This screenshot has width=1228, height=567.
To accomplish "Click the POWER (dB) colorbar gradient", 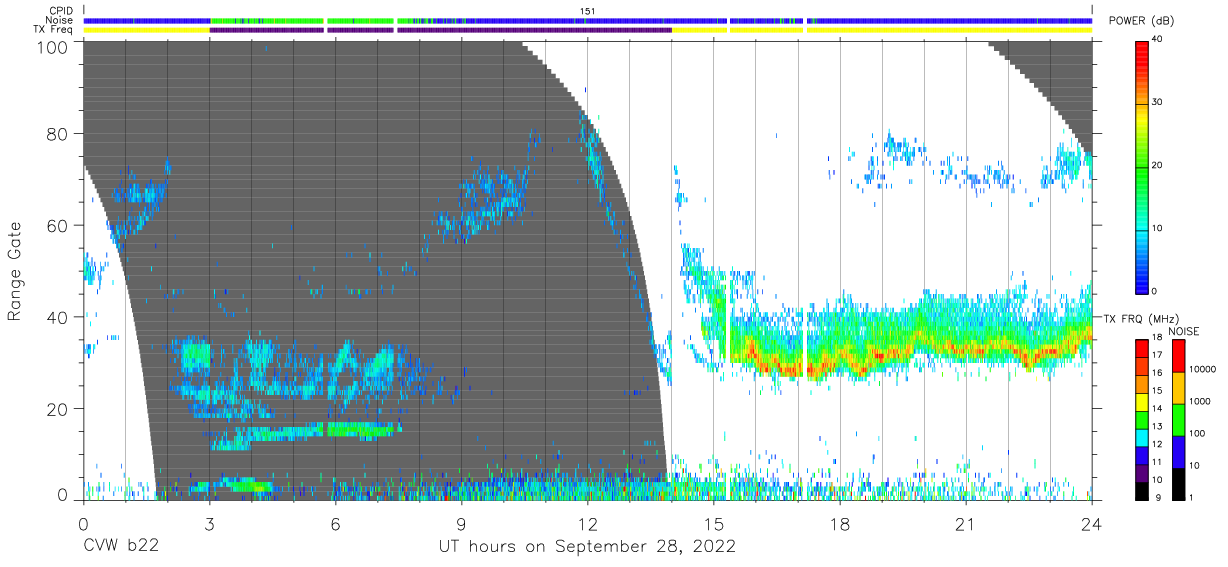I will (x=1141, y=166).
